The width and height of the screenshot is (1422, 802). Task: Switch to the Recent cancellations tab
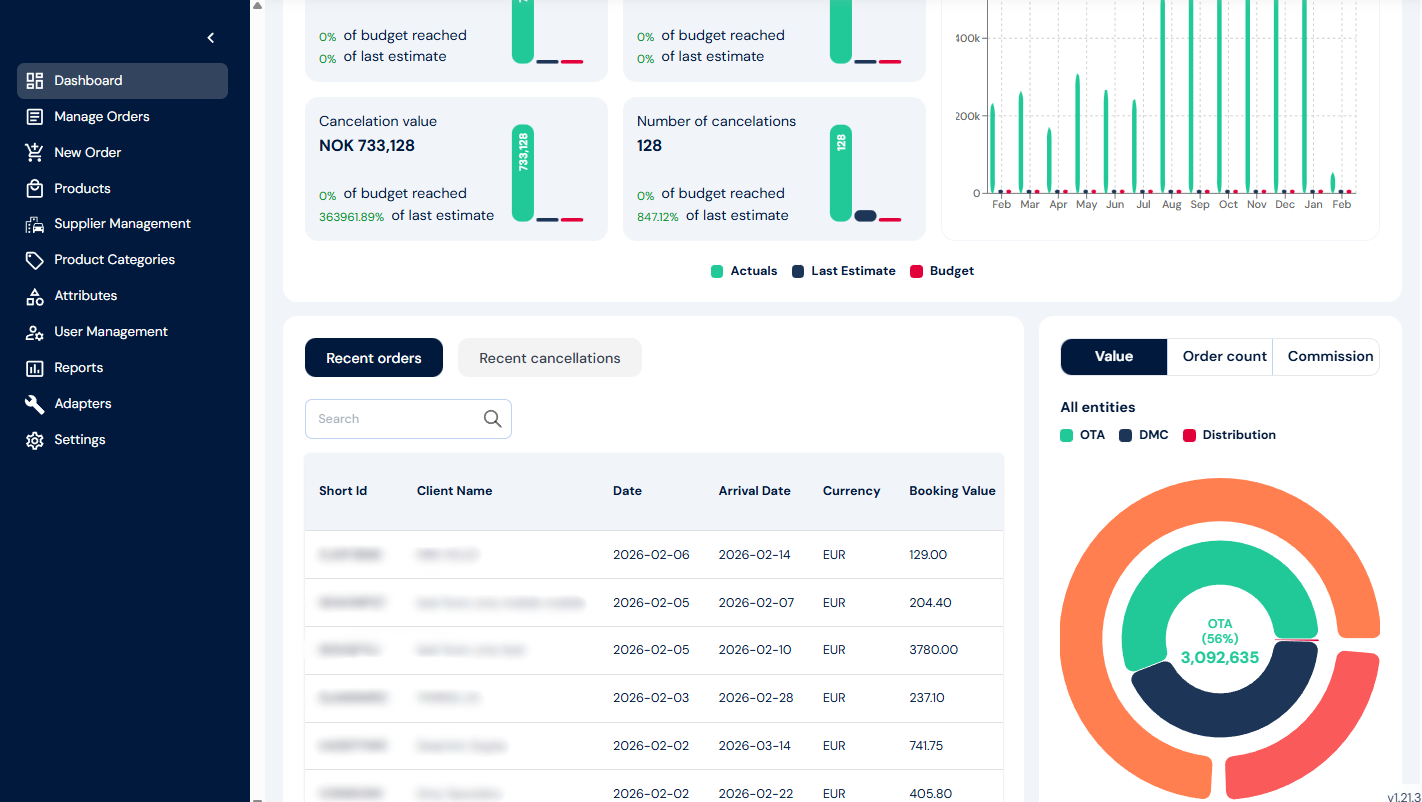pos(549,358)
